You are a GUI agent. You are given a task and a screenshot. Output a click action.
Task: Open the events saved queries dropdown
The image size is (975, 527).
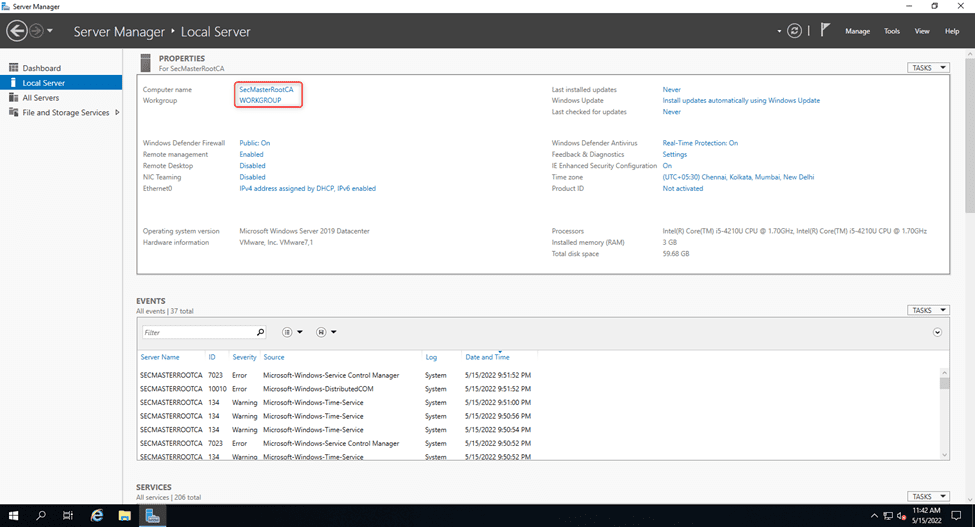(x=326, y=332)
